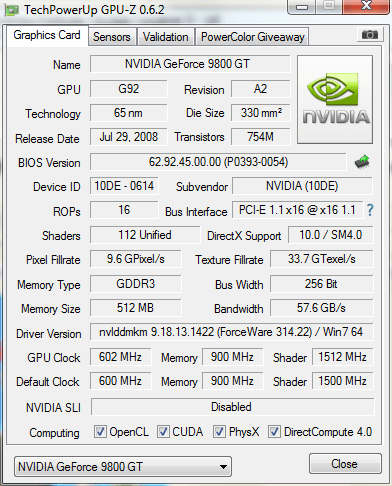Screen dimensions: 392x486
Task: Click the bus interface question mark
Action: pyautogui.click(x=370, y=210)
